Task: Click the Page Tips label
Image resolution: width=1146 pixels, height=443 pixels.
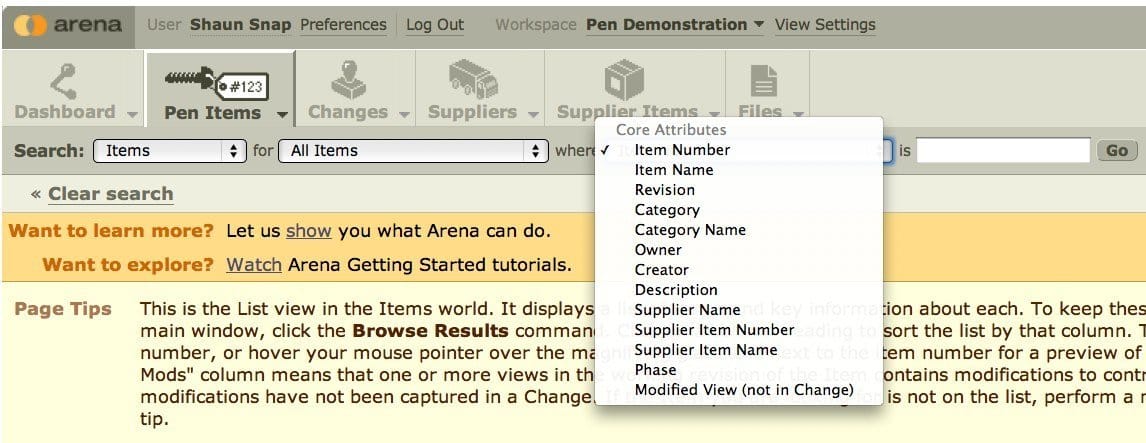Action: [63, 309]
